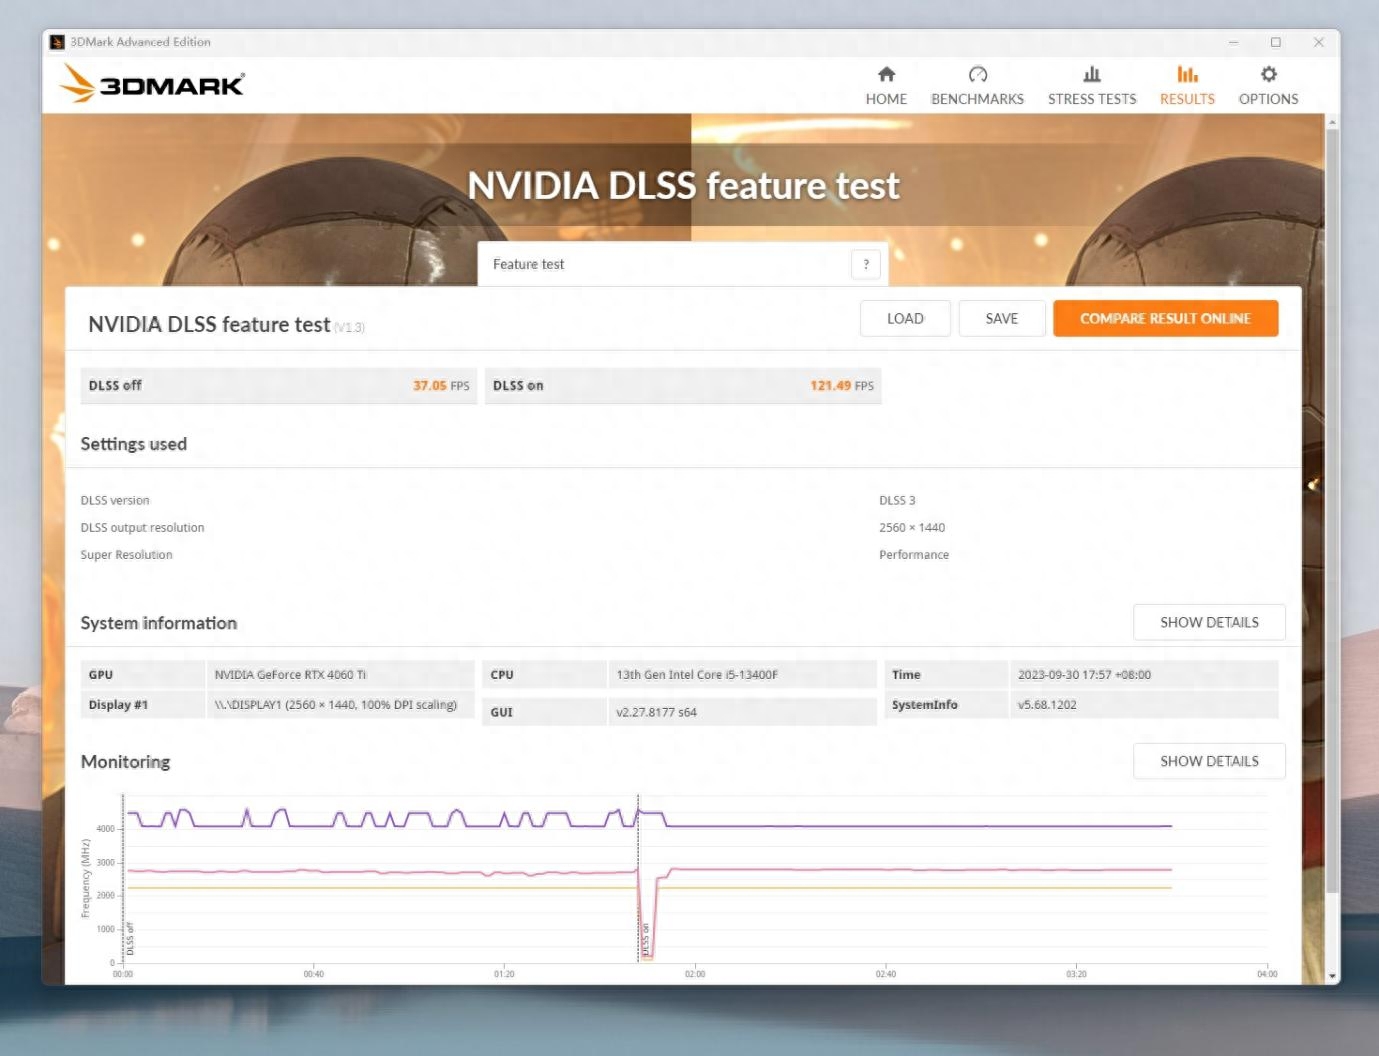Click the NVIDIA GeForce RTX 4060 Ti value
Screen dimensions: 1379x1056
point(290,675)
